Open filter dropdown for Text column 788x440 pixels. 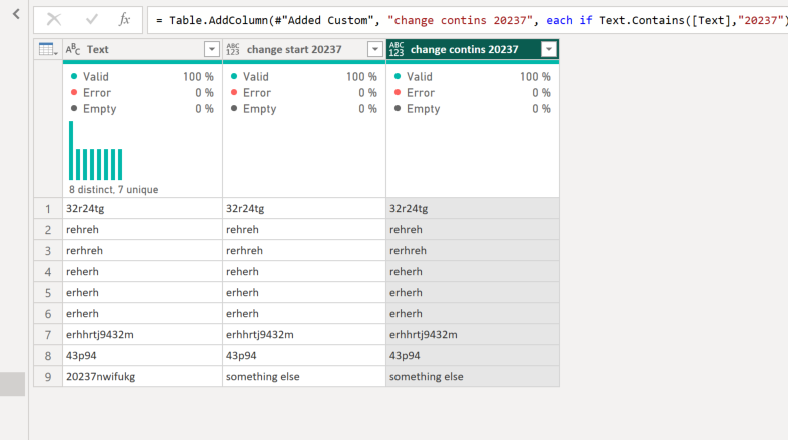click(x=212, y=49)
